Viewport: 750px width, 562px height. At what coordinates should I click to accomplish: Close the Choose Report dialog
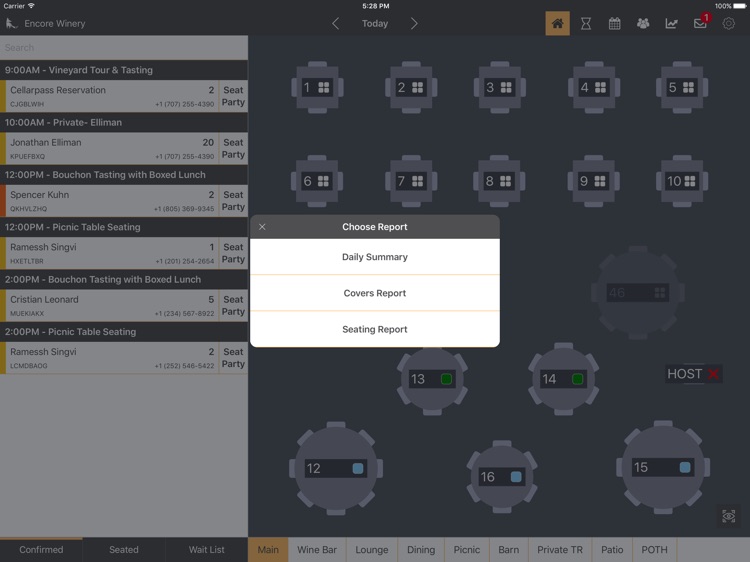click(262, 227)
